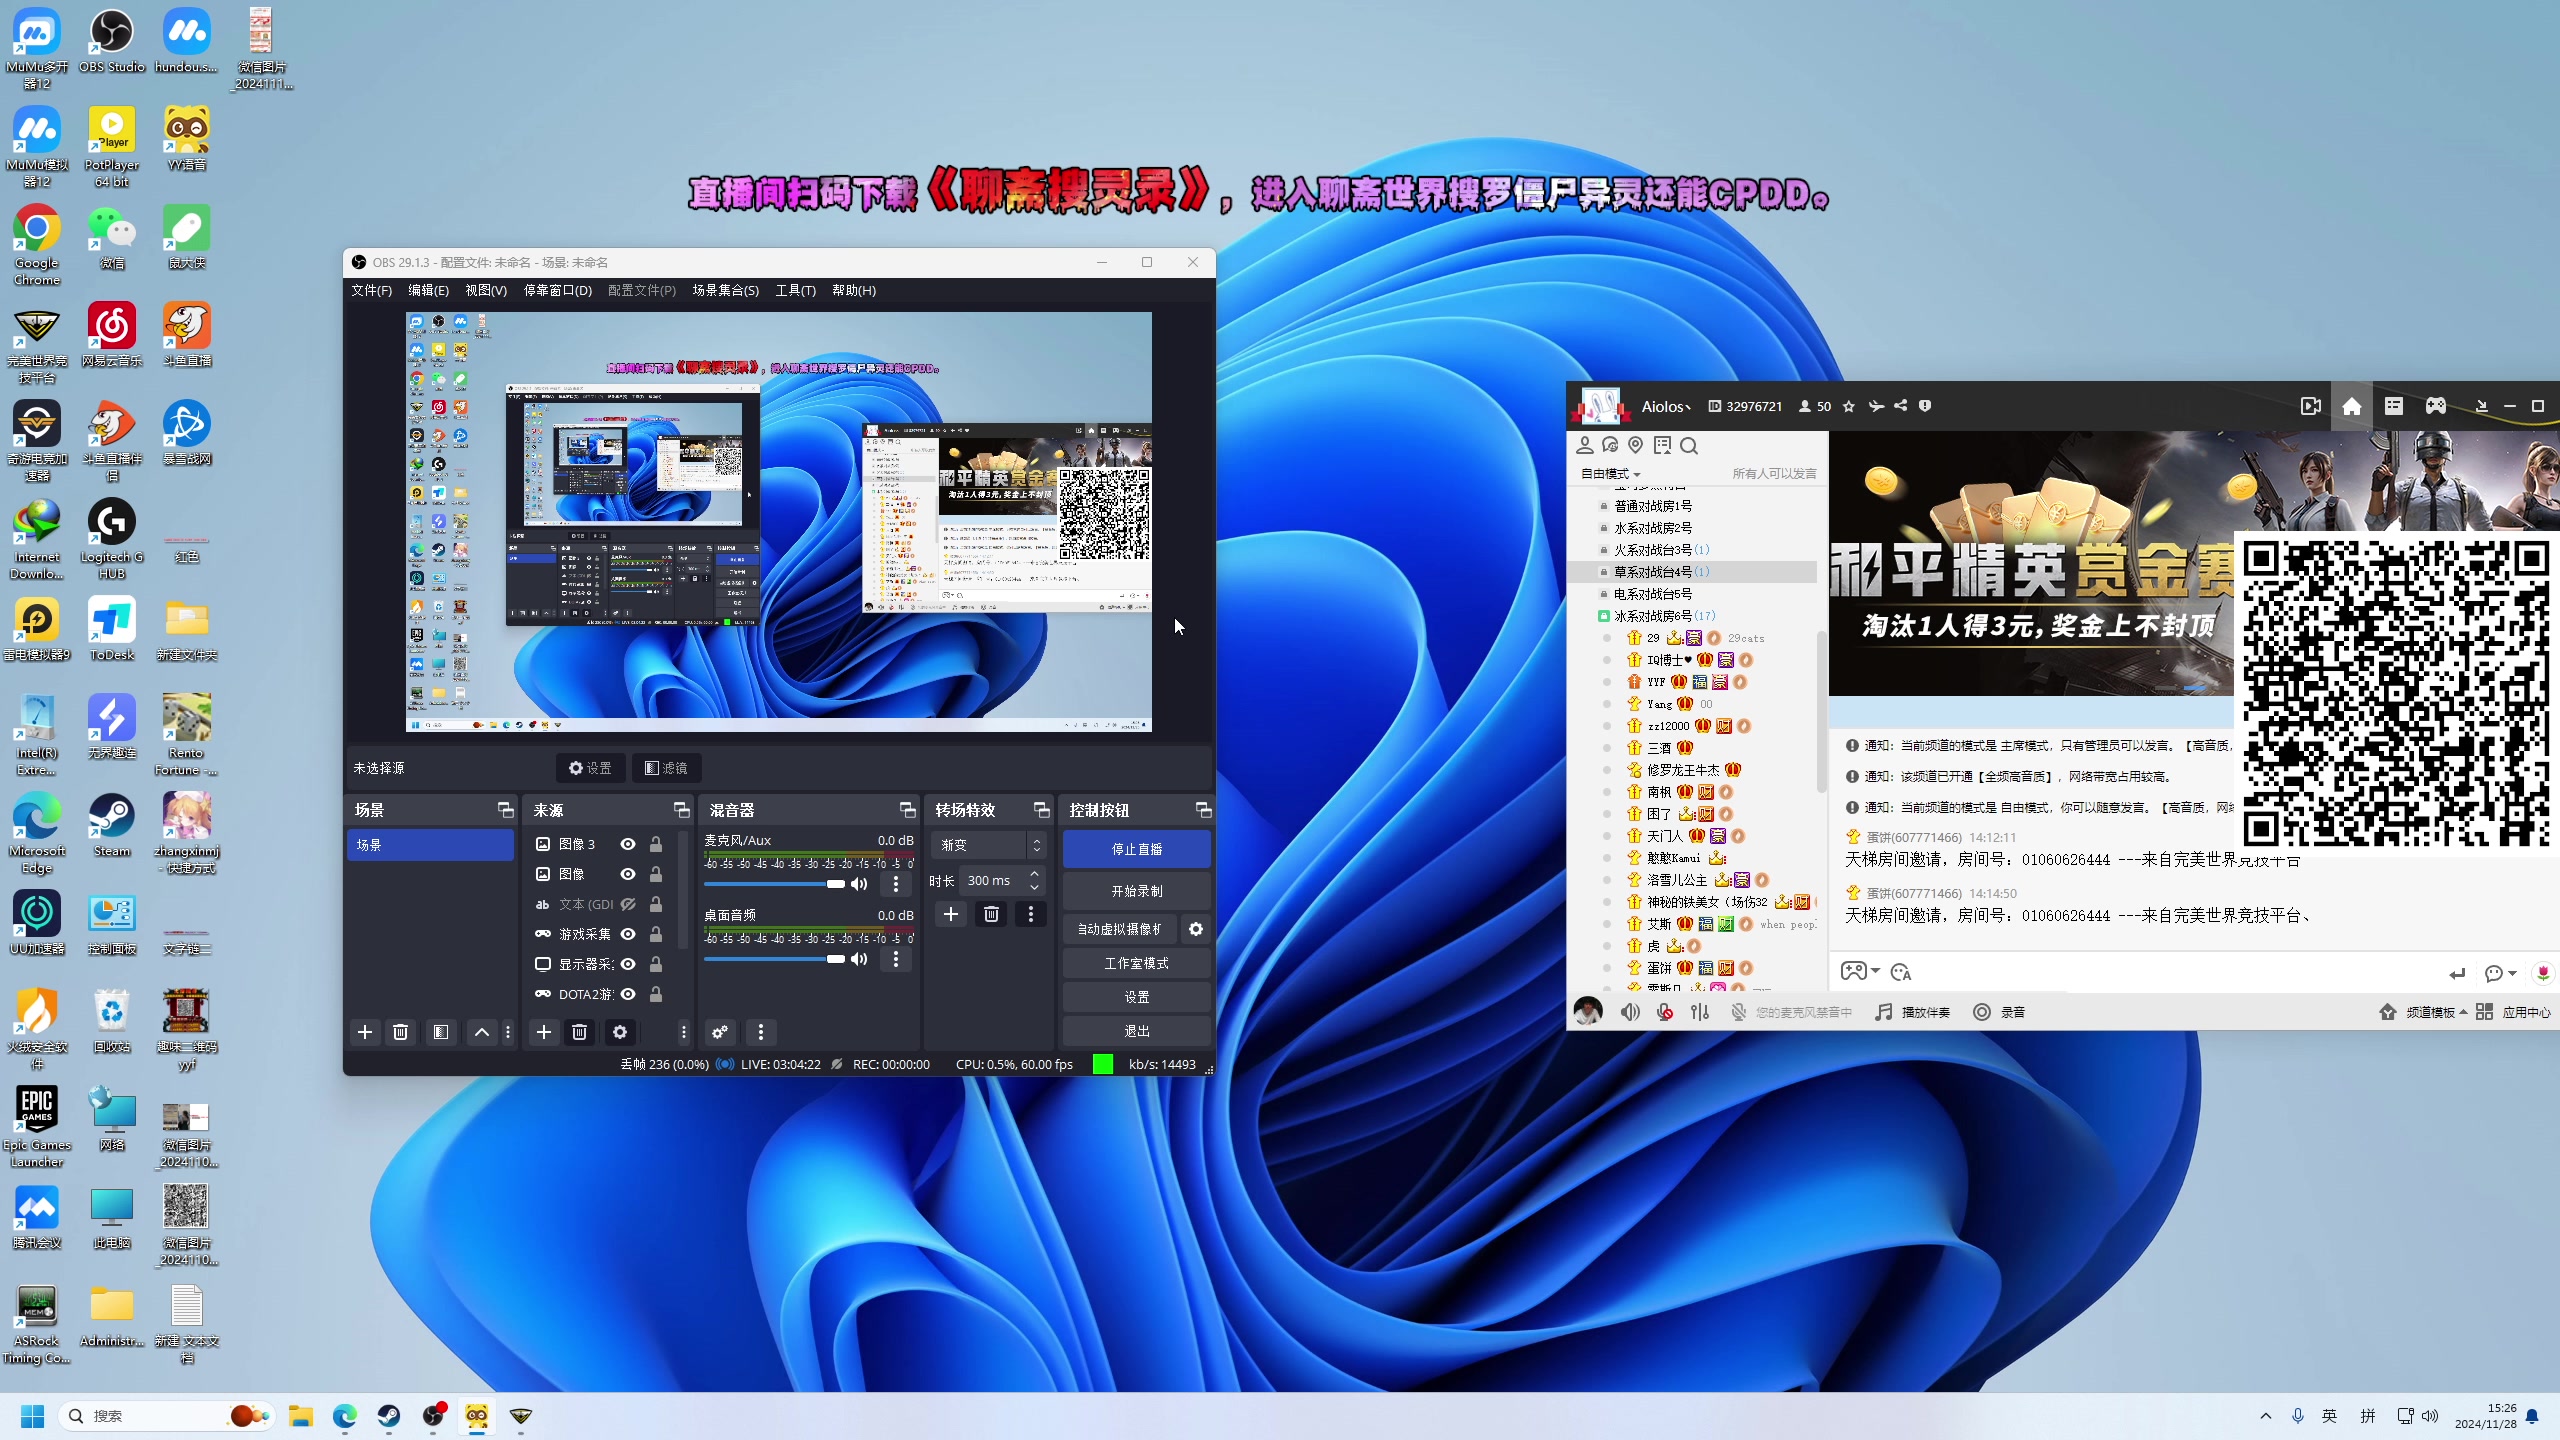2560x1440 pixels.
Task: Toggle visibility lock on DOTA2聲 source
Action: pyautogui.click(x=658, y=993)
